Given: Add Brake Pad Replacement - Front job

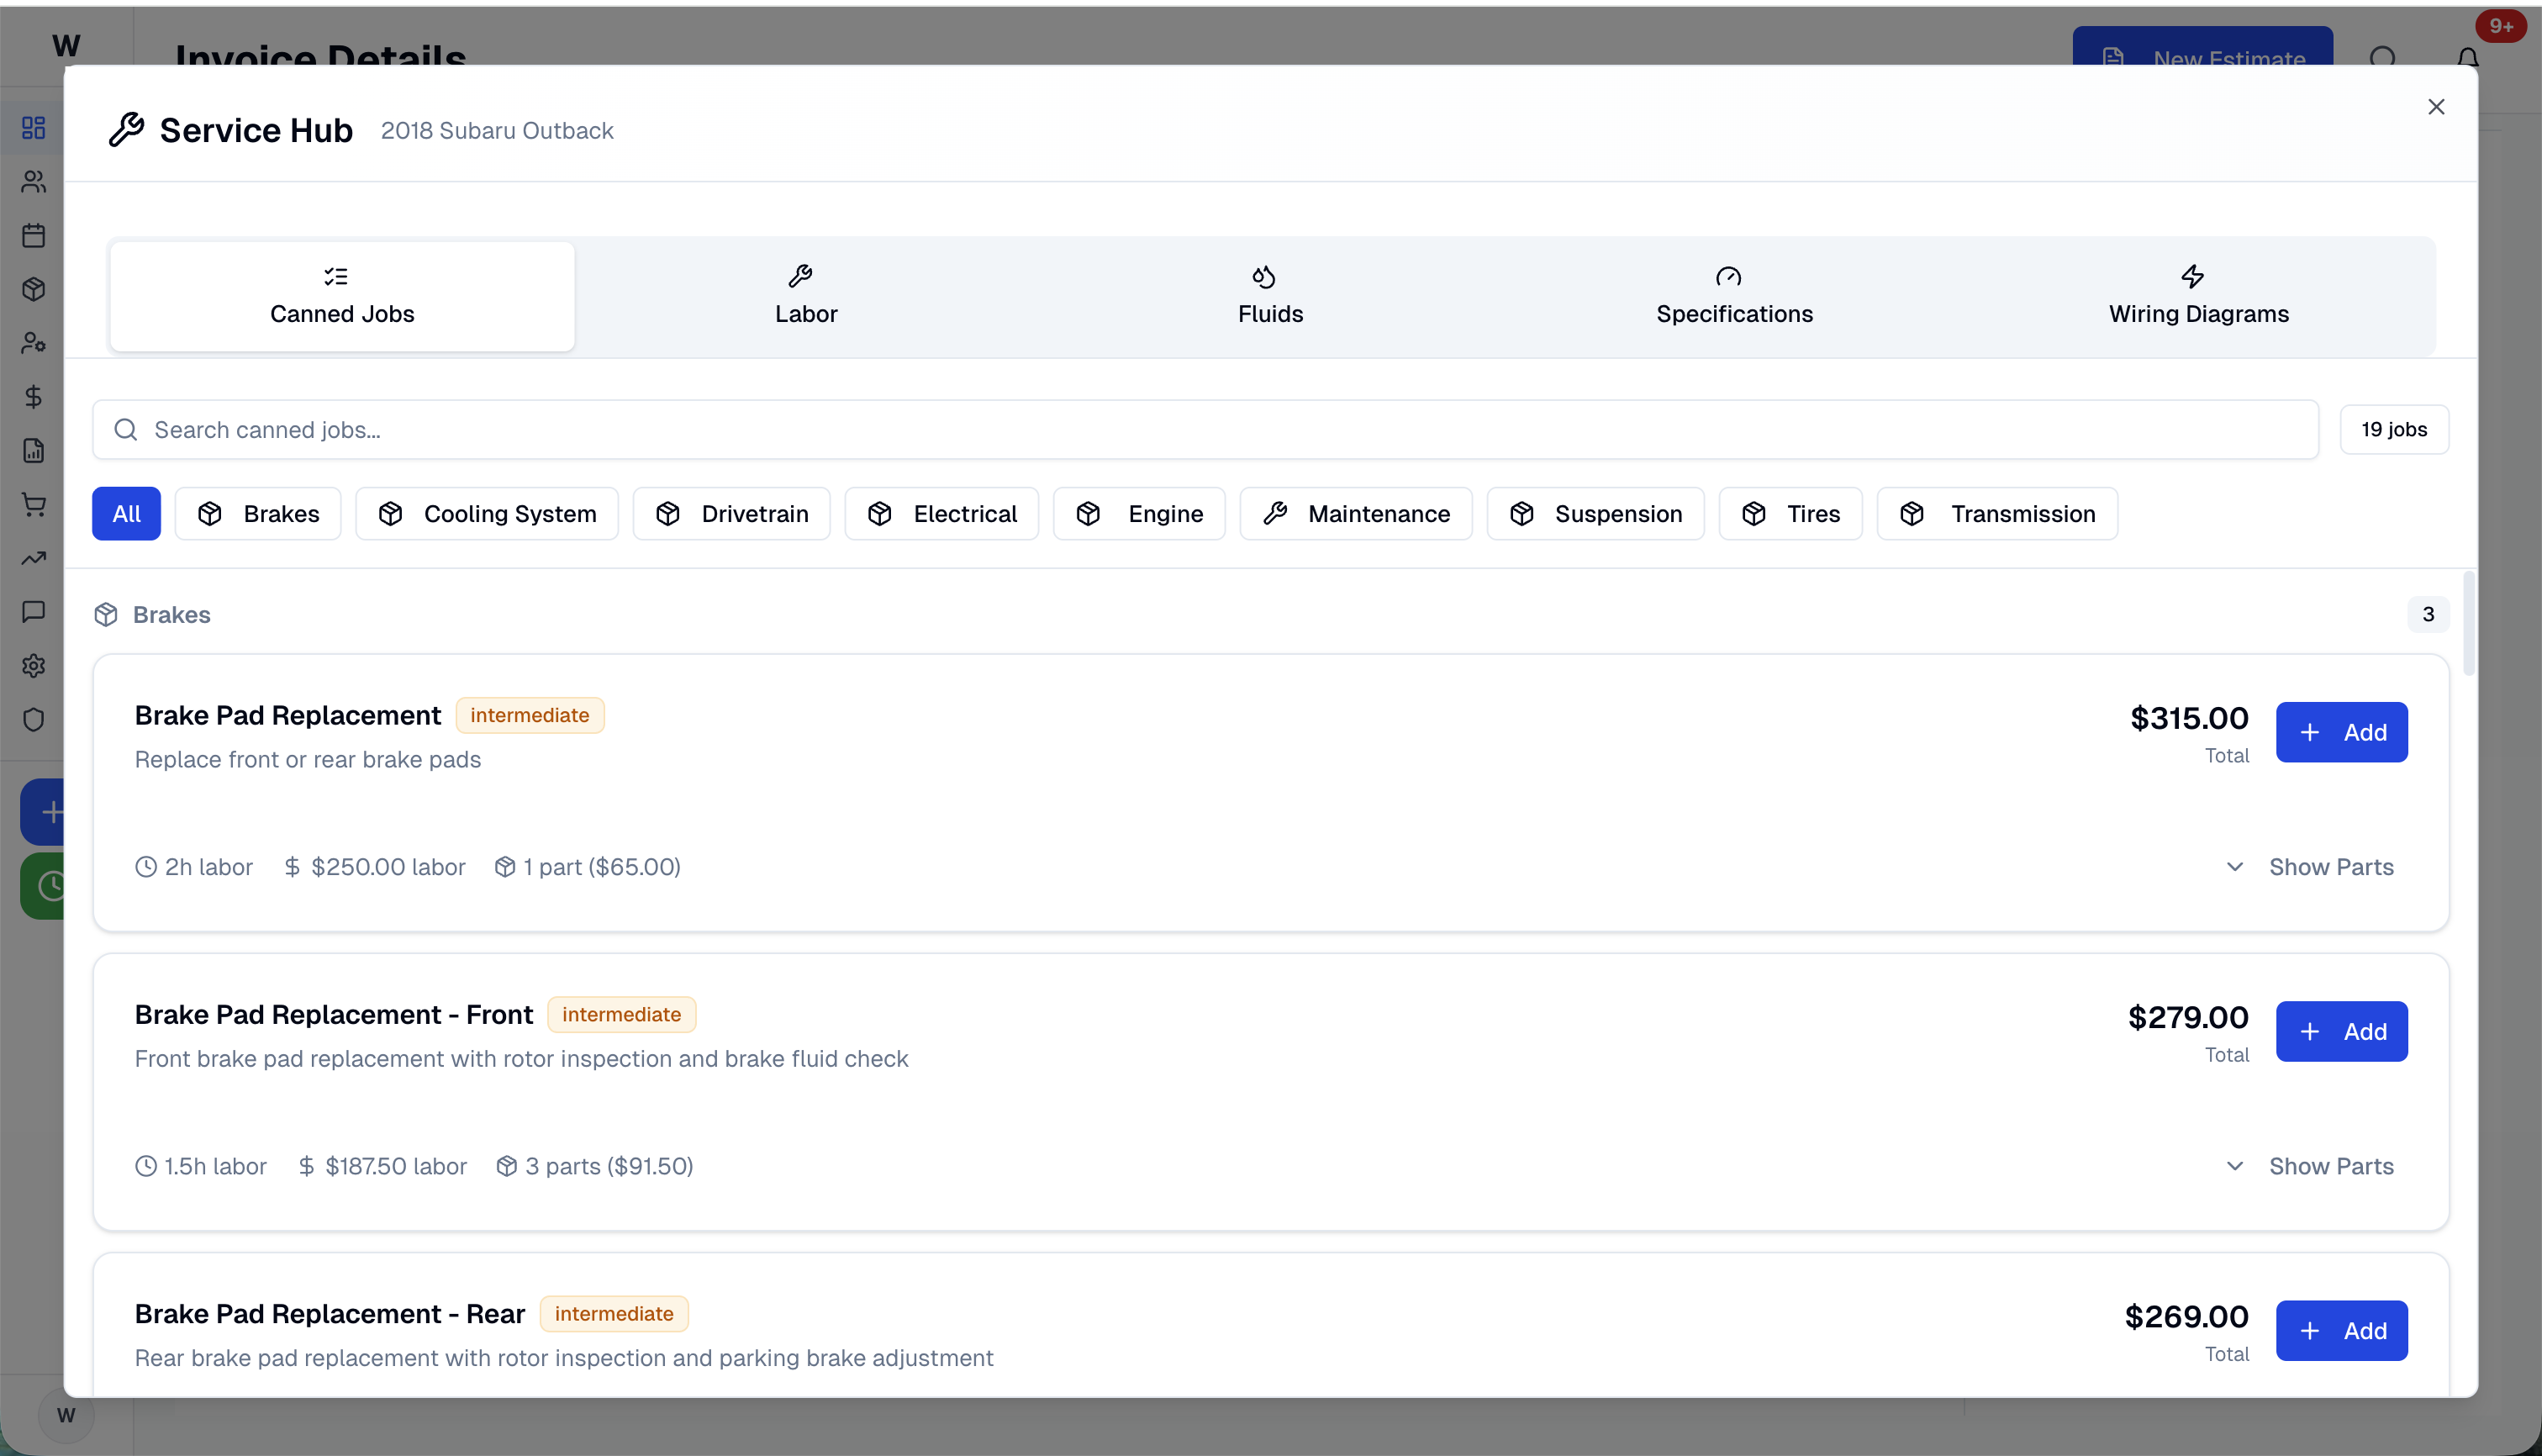Looking at the screenshot, I should click(x=2342, y=1031).
